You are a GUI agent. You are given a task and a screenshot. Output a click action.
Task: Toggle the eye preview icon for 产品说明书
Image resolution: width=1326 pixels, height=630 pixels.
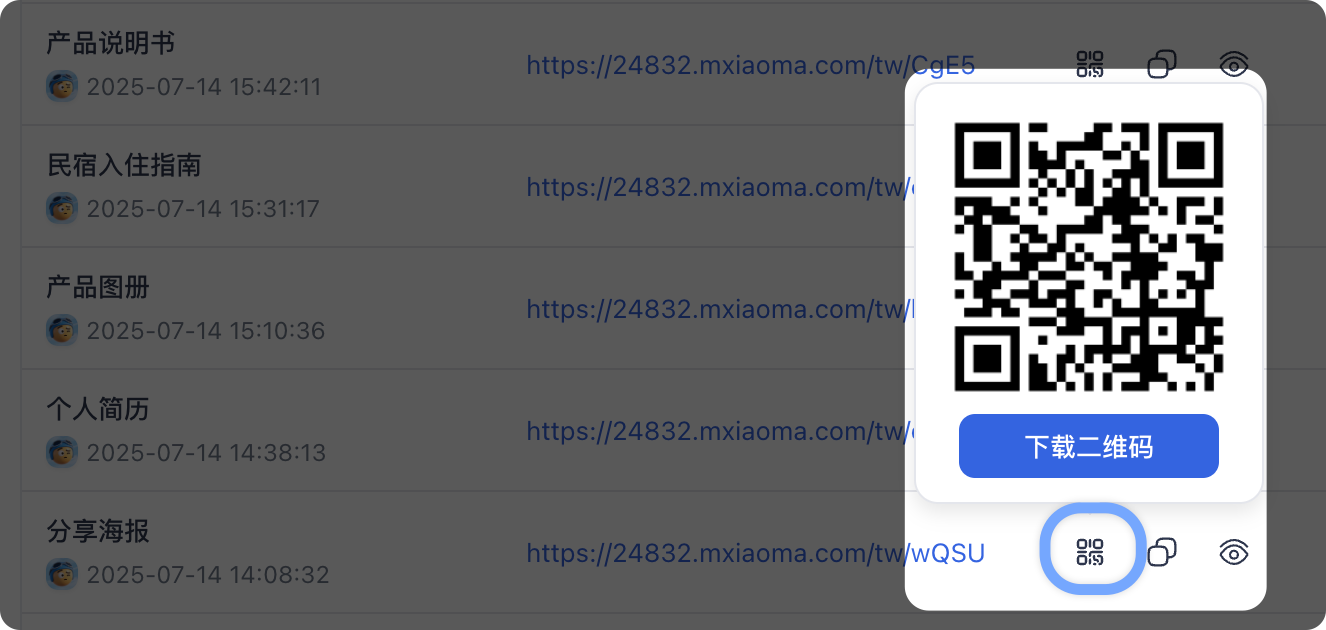(x=1235, y=65)
